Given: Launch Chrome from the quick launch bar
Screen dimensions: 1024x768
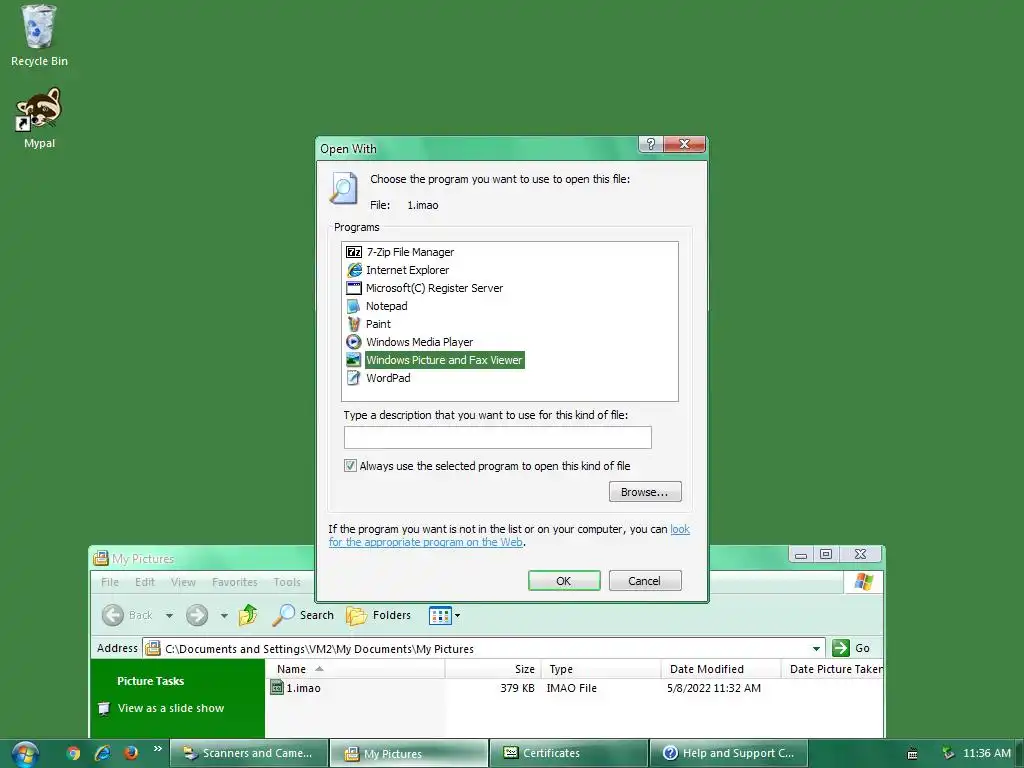Looking at the screenshot, I should tap(74, 753).
